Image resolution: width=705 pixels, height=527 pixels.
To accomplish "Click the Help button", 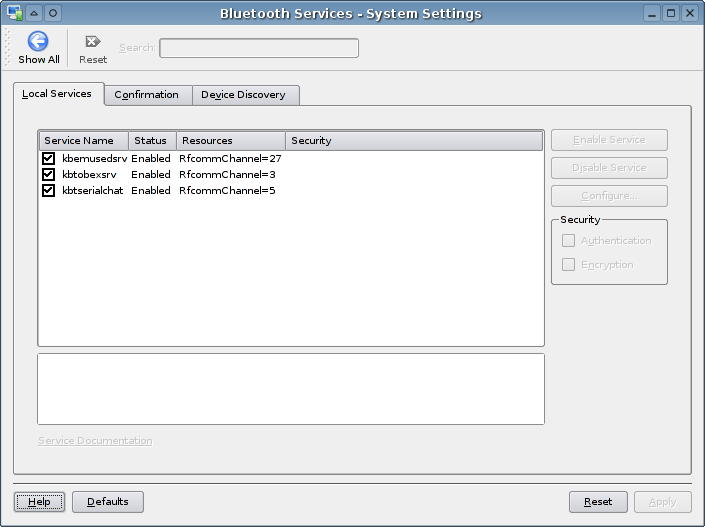I will pos(40,501).
